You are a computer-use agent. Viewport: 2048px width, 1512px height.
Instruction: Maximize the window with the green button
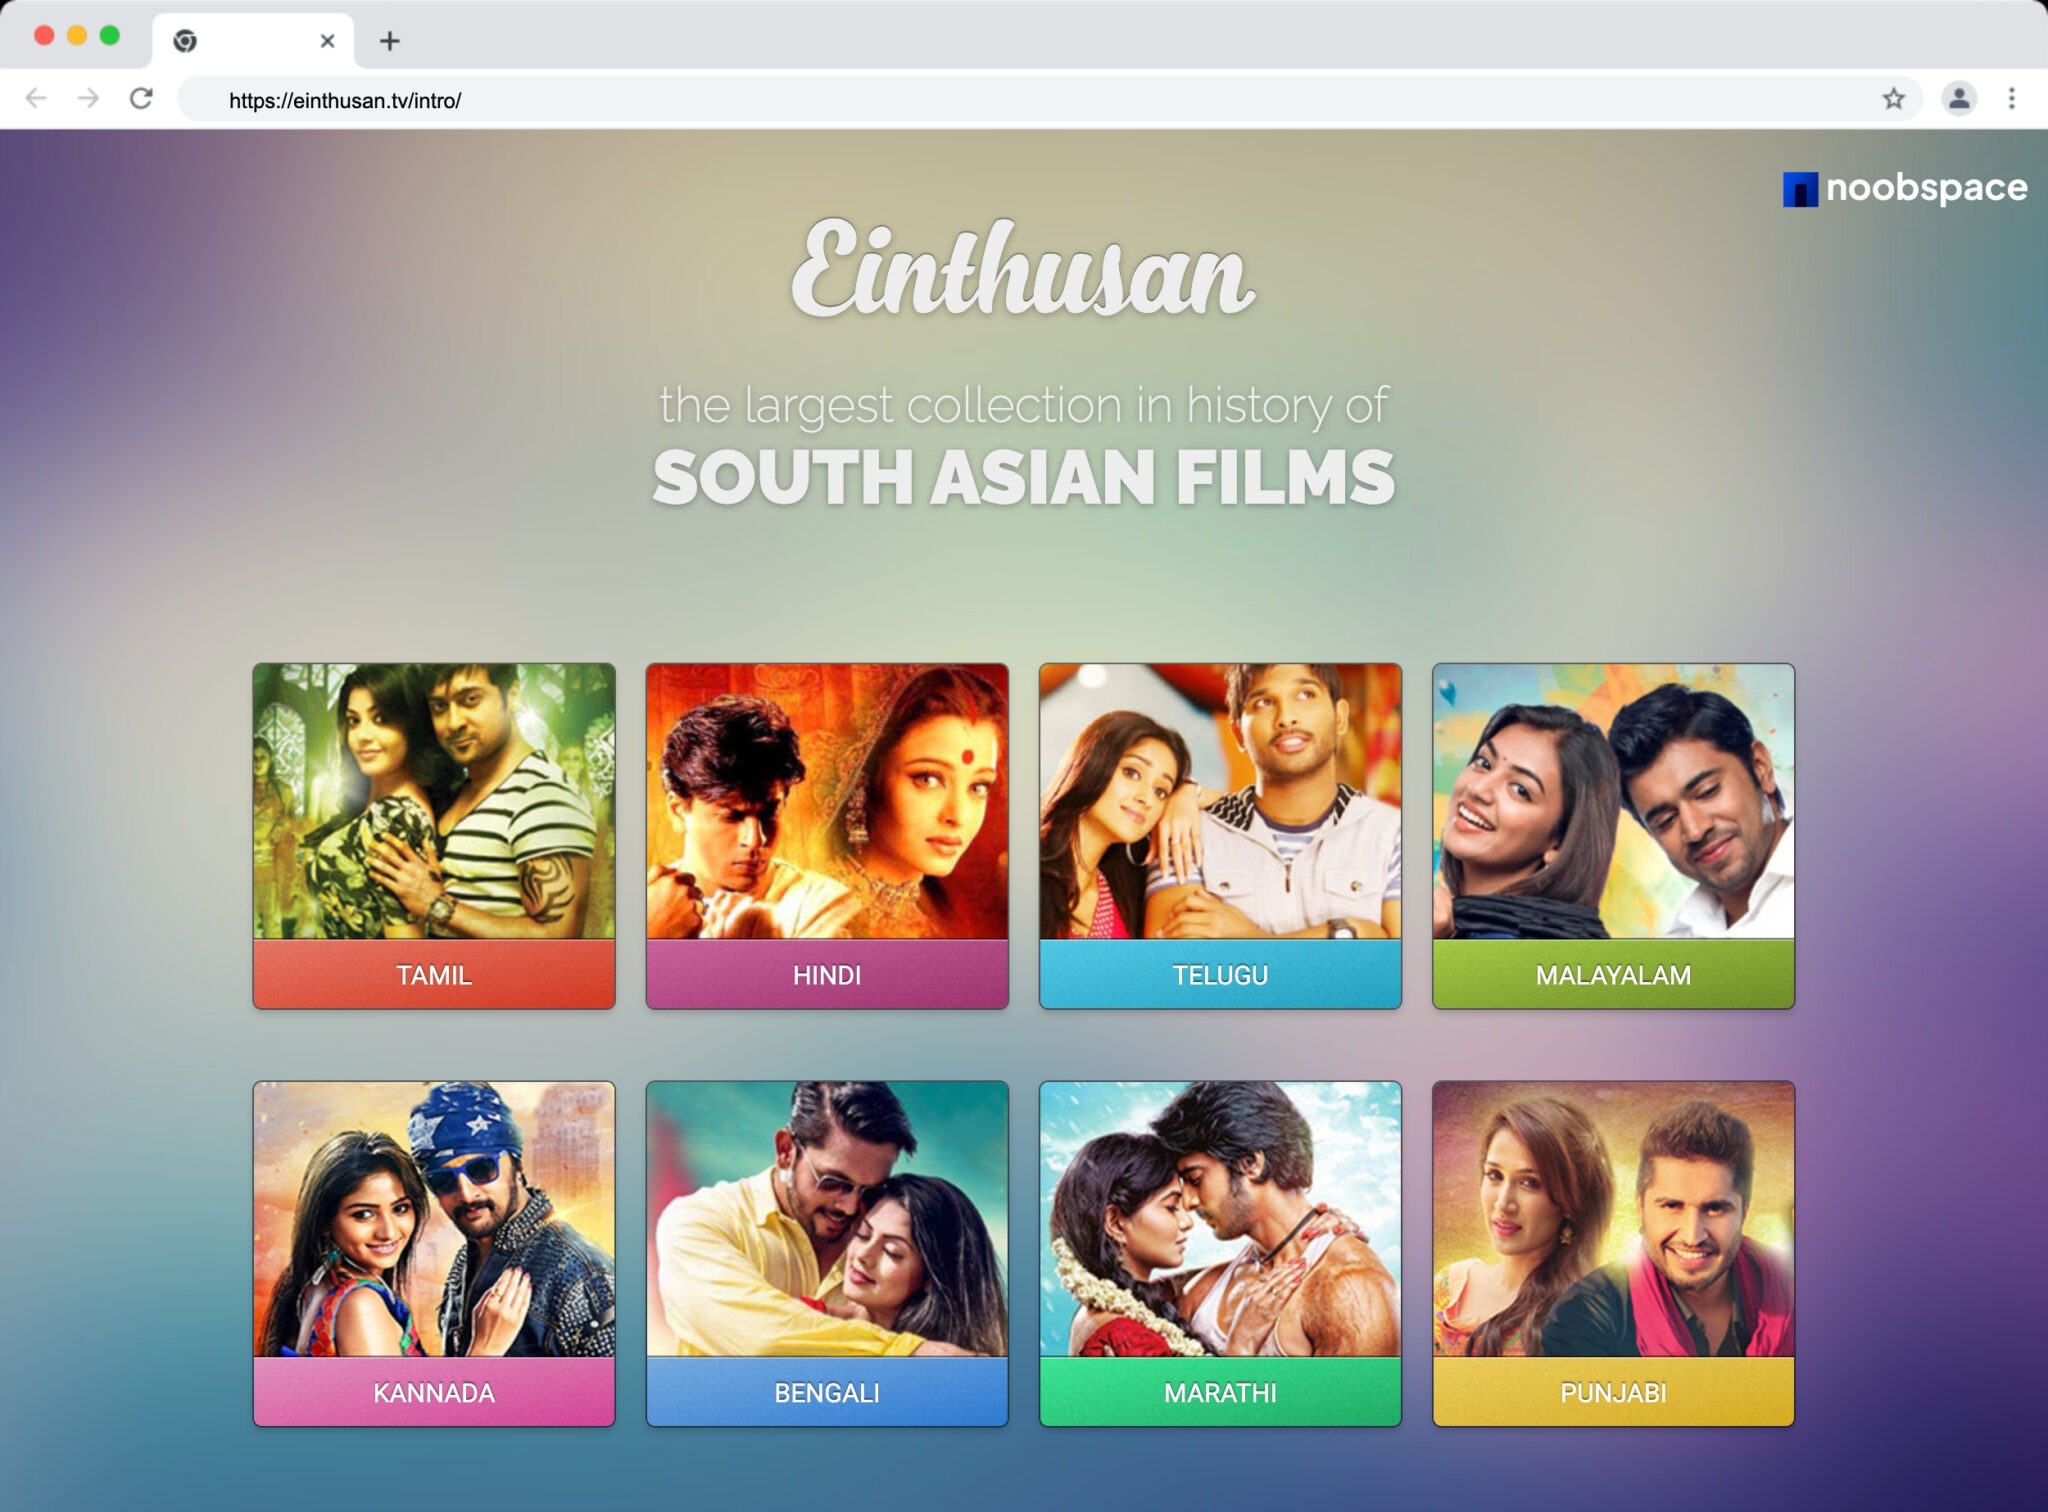(110, 36)
